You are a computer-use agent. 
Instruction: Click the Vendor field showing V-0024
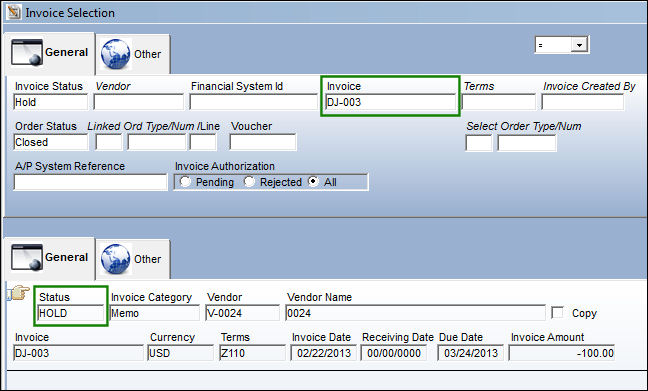click(x=243, y=313)
